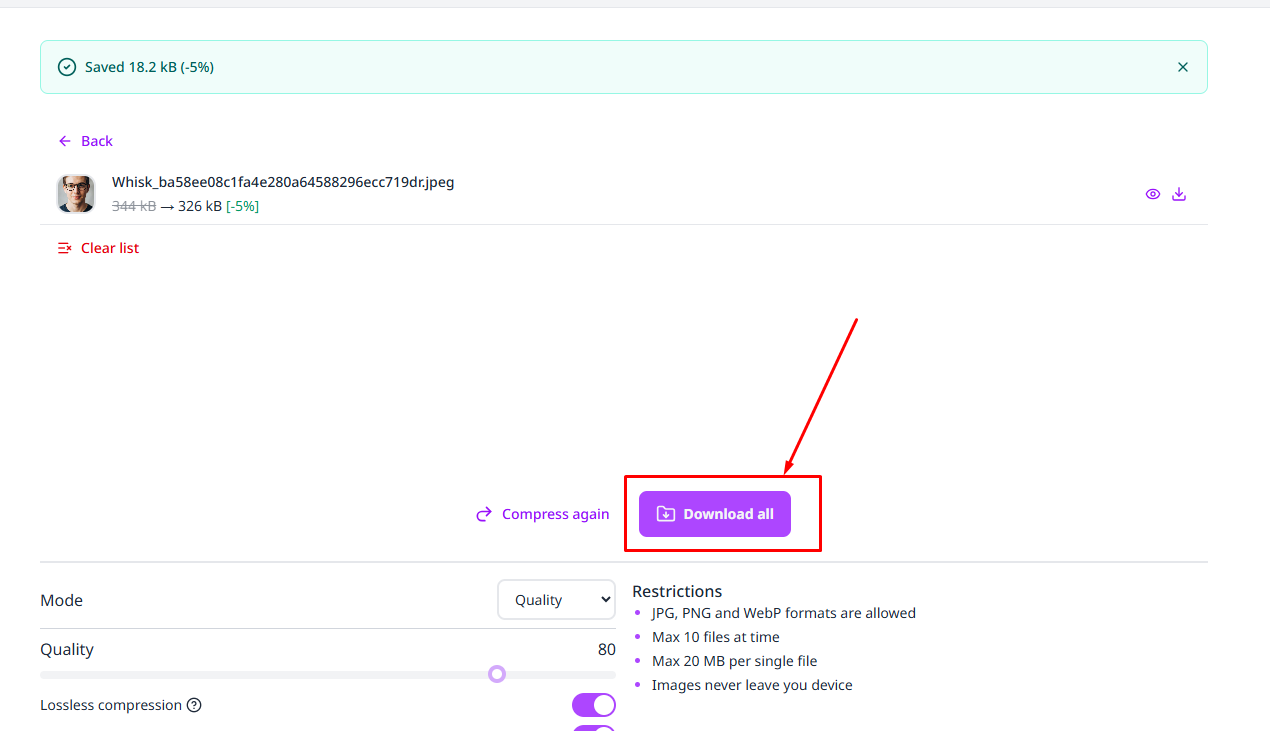This screenshot has height=731, width=1270.
Task: Click the left arrow icon beside Back
Action: pyautogui.click(x=65, y=141)
